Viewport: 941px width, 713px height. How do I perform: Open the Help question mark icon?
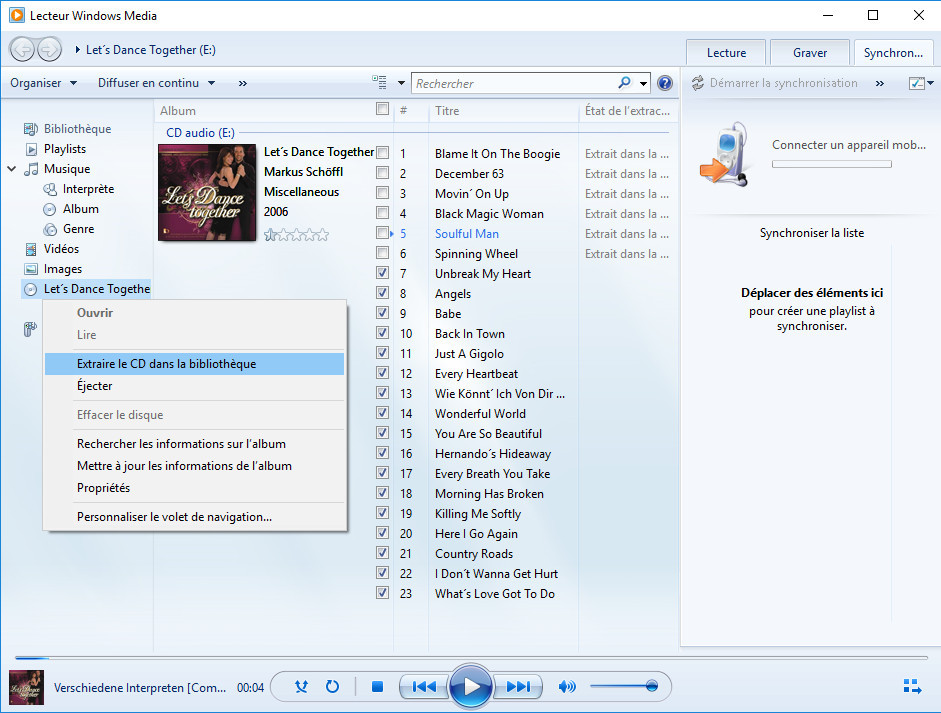click(x=665, y=83)
